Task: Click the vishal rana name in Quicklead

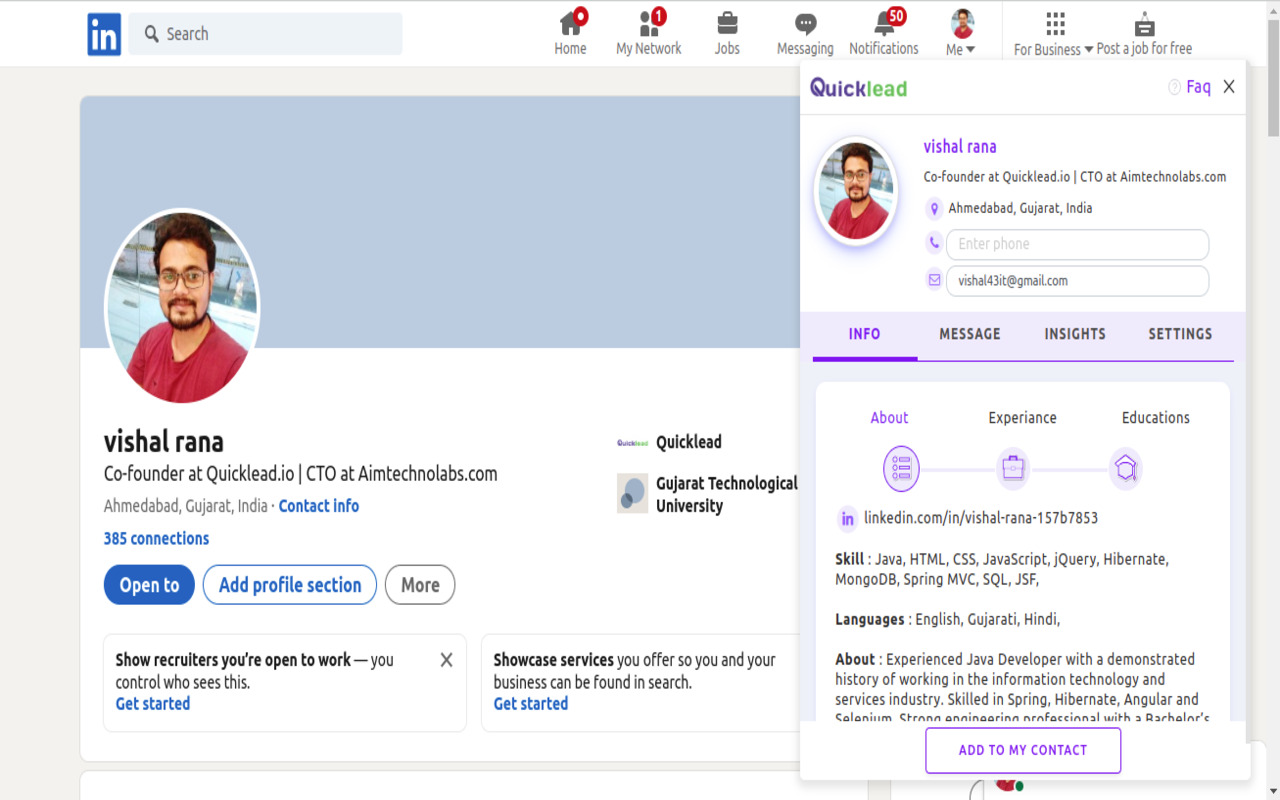Action: click(960, 147)
